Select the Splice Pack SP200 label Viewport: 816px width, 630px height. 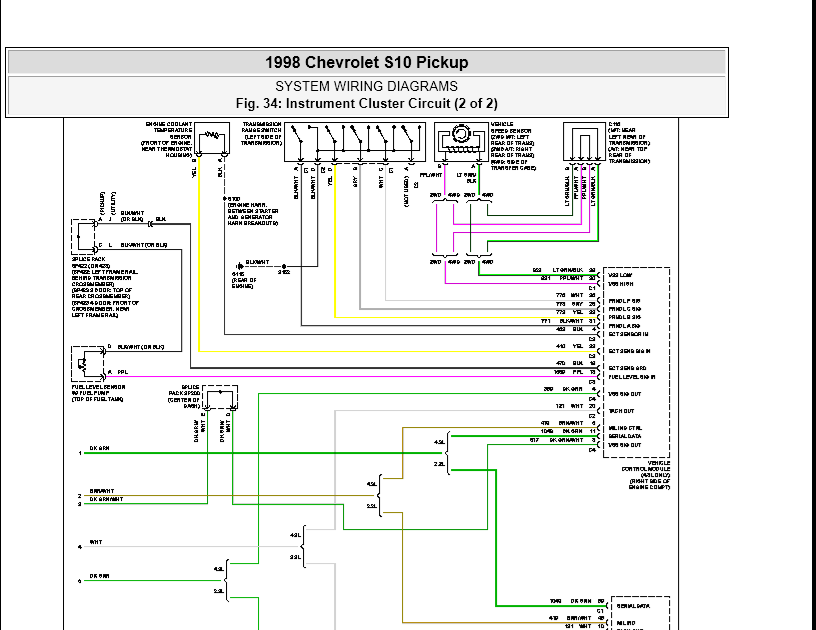click(x=184, y=396)
